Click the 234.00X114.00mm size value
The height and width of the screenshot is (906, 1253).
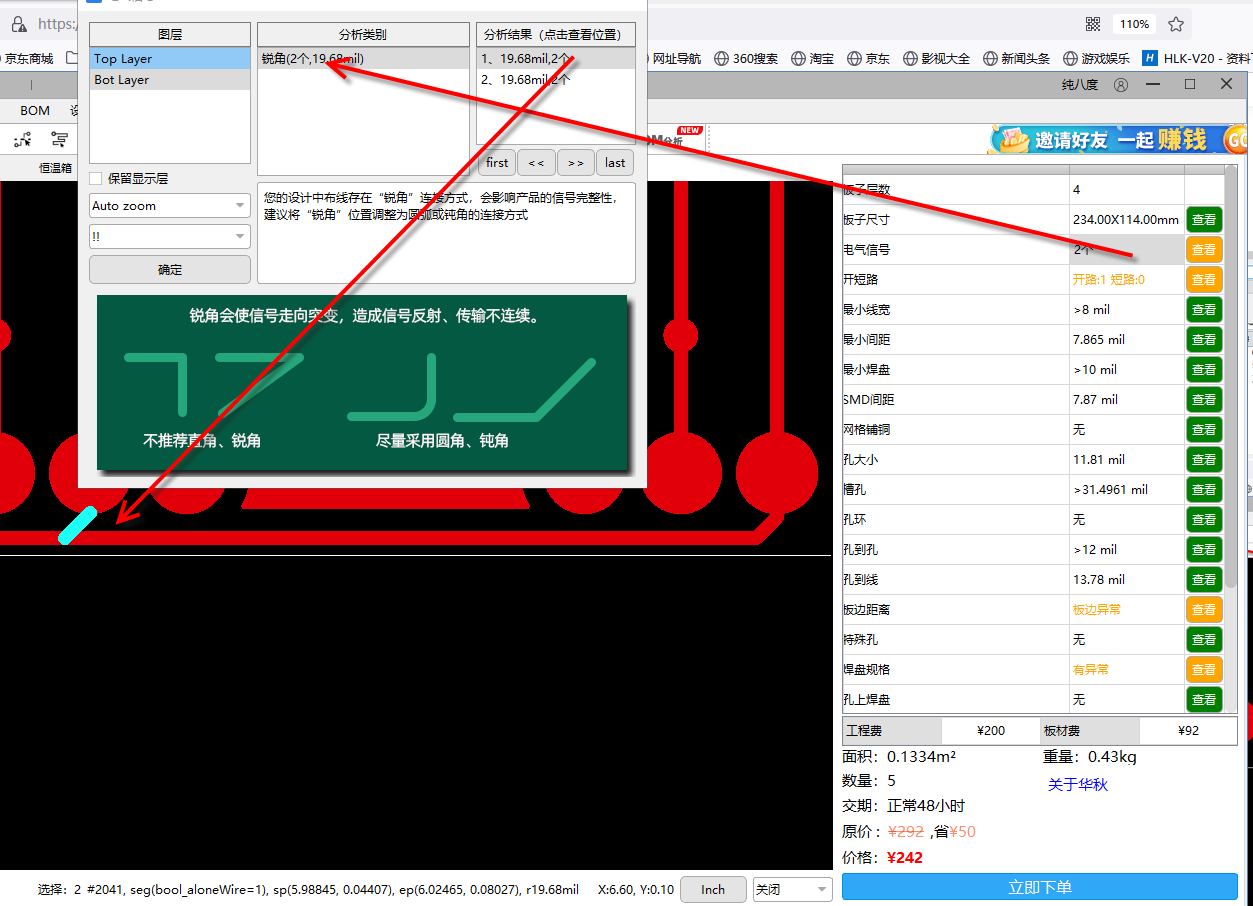tap(1125, 220)
